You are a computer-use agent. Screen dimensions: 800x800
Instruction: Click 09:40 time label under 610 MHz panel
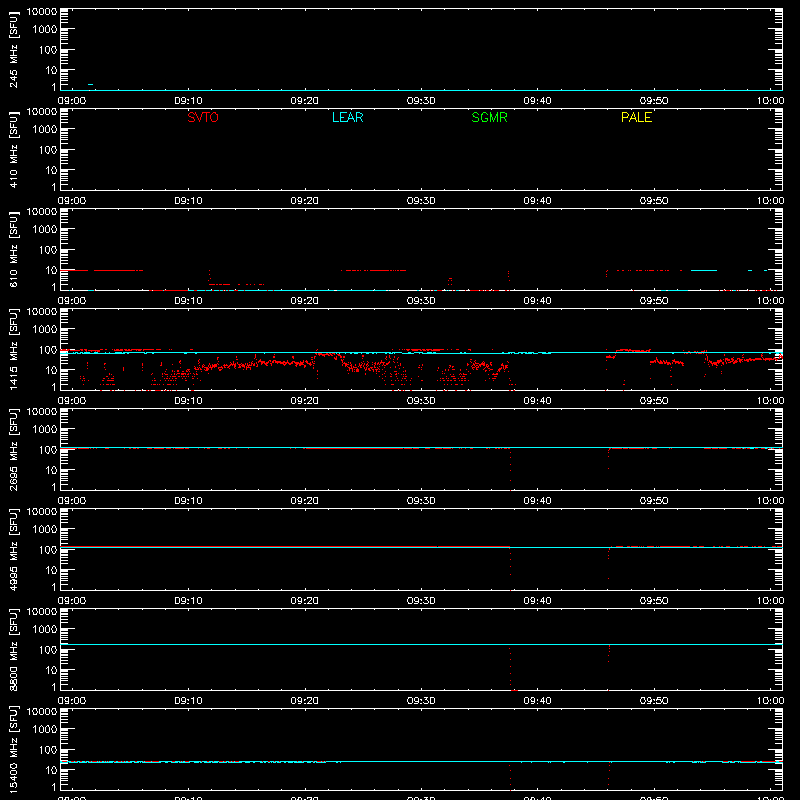537,301
